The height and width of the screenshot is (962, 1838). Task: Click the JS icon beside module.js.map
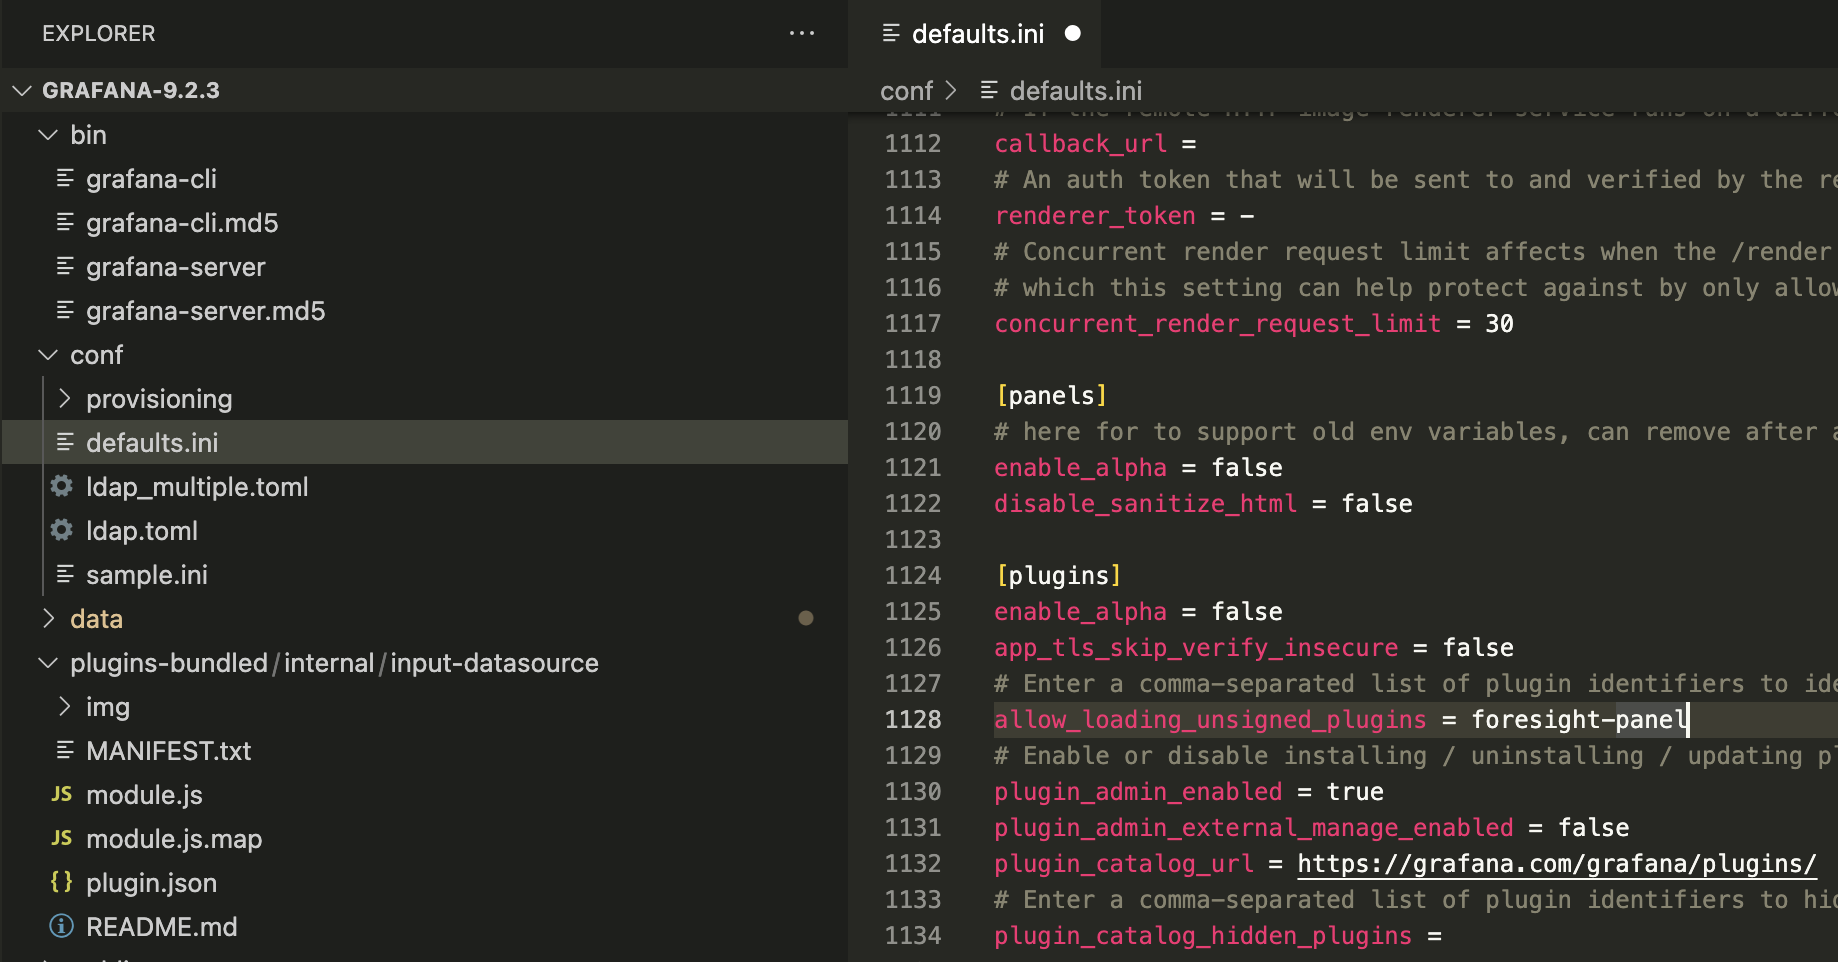coord(62,838)
